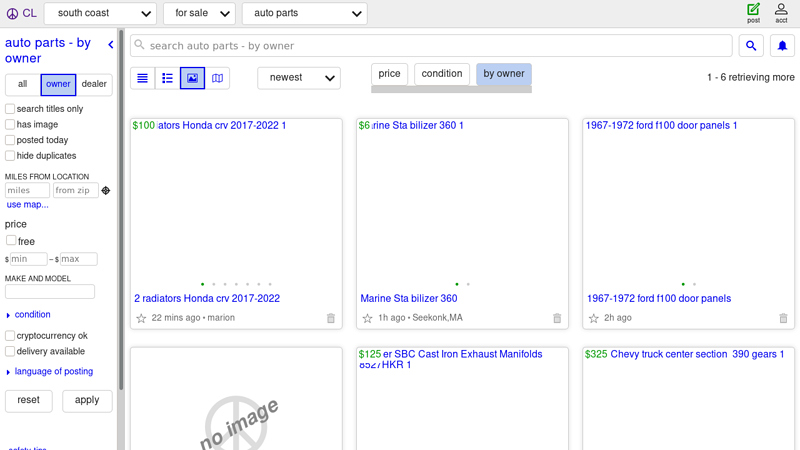Viewport: 800px width, 450px height.
Task: Open the use map... link
Action: tap(28, 205)
